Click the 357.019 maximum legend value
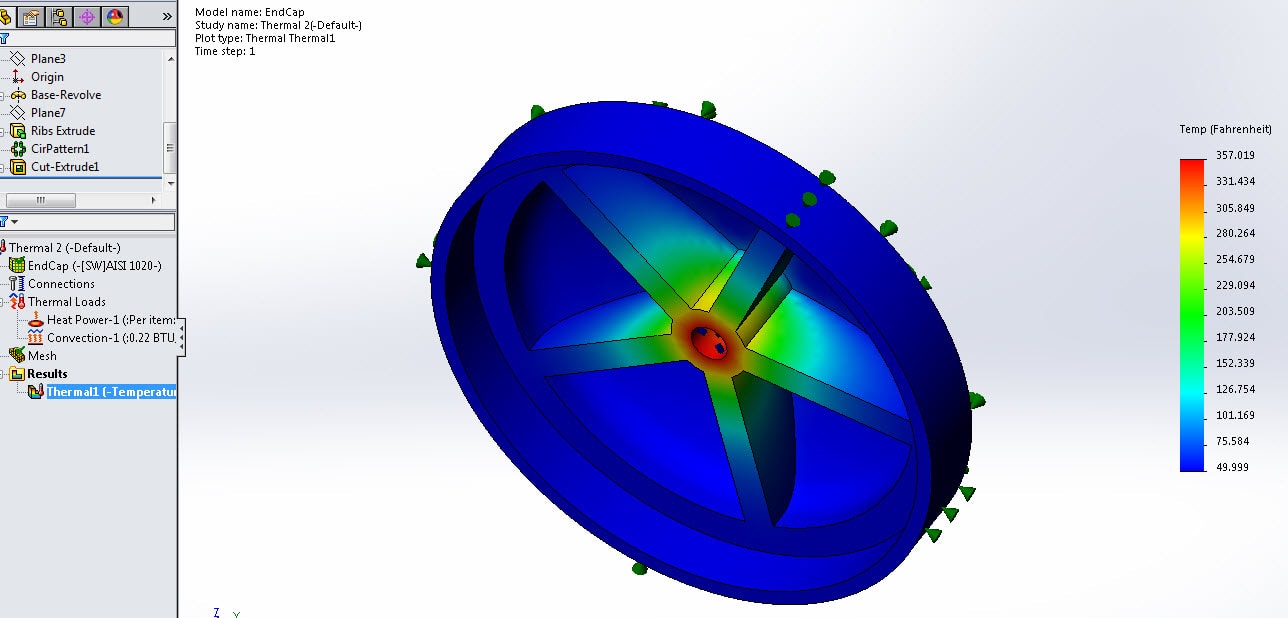The height and width of the screenshot is (618, 1288). click(1234, 156)
